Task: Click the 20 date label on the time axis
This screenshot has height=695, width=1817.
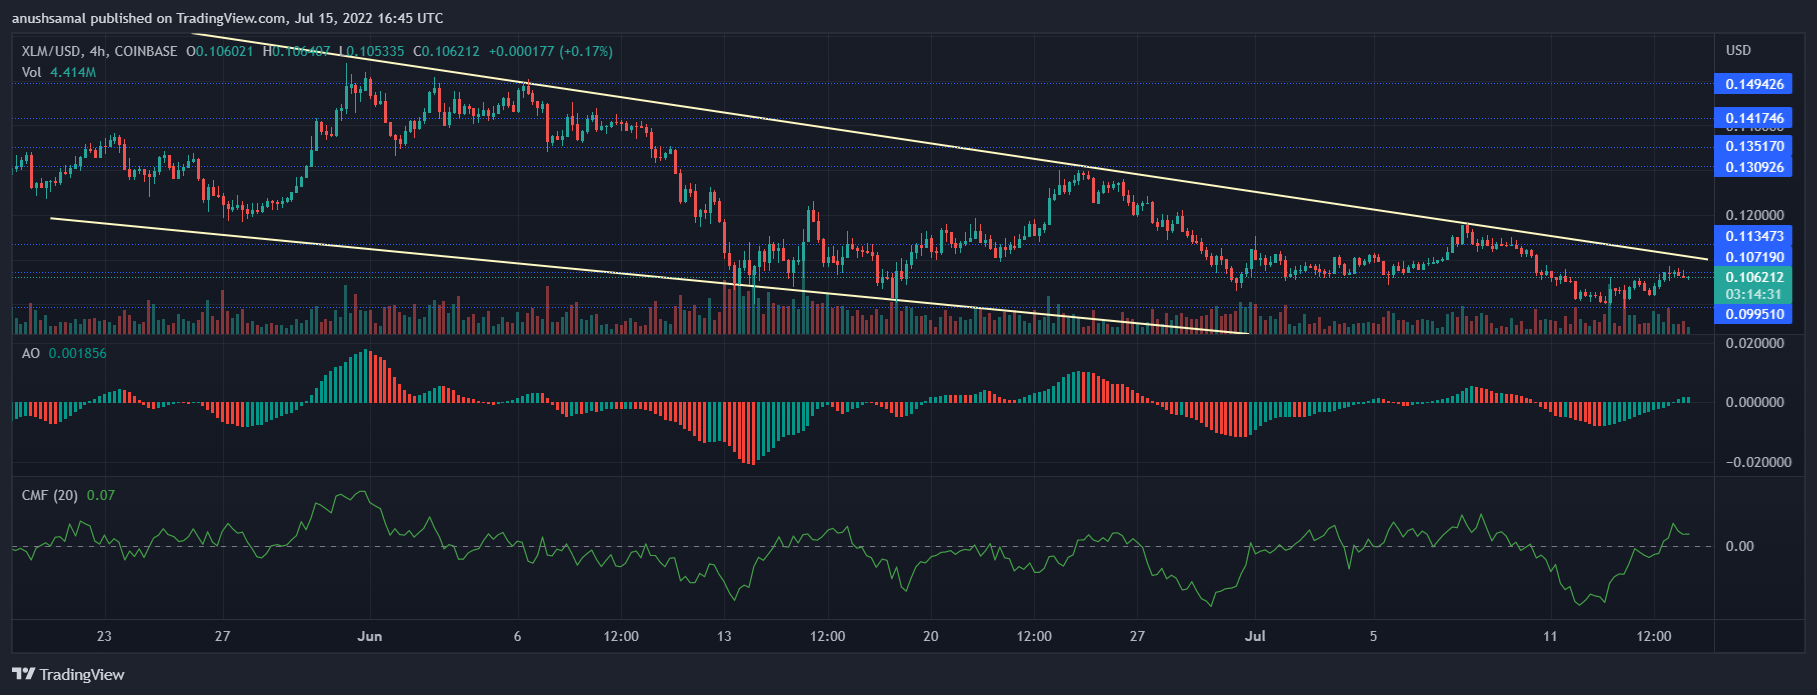Action: coord(931,636)
